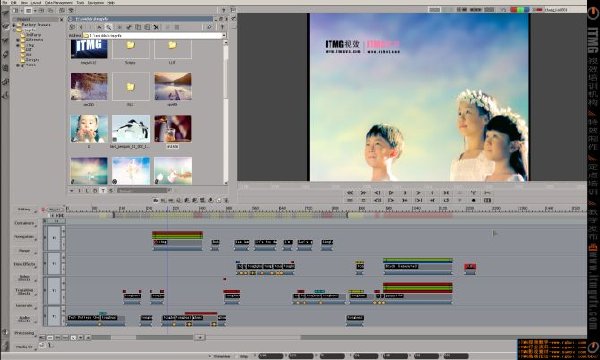Click the playhead marker on timeline ruler
Image resolution: width=600 pixels, height=360 pixels.
pos(167,209)
